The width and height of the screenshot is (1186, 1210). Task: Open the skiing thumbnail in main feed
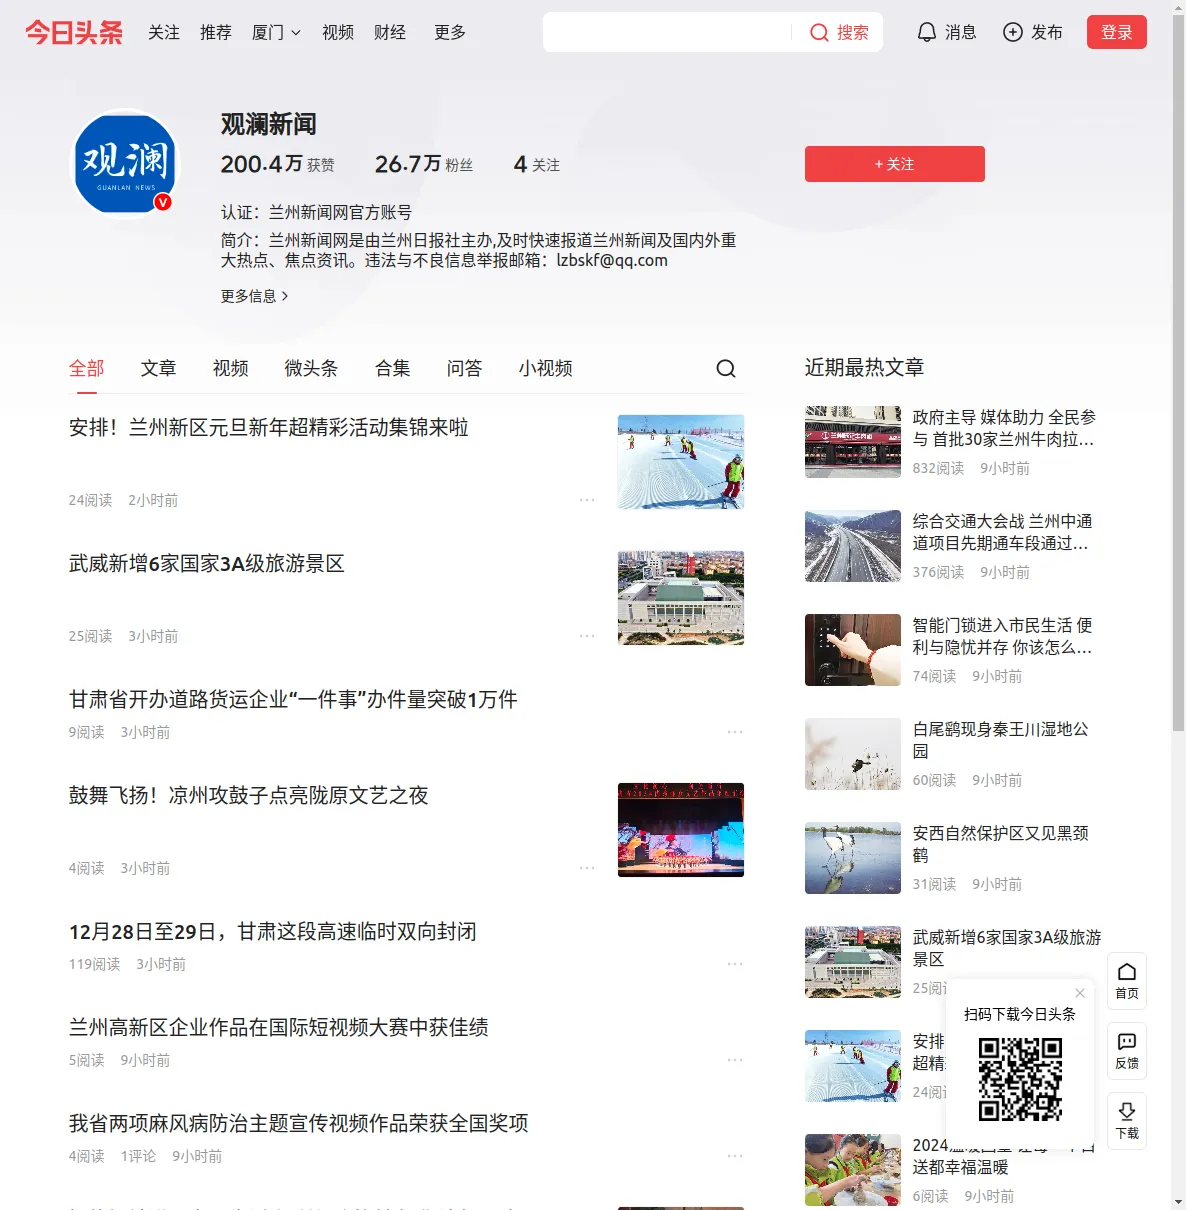pyautogui.click(x=681, y=462)
